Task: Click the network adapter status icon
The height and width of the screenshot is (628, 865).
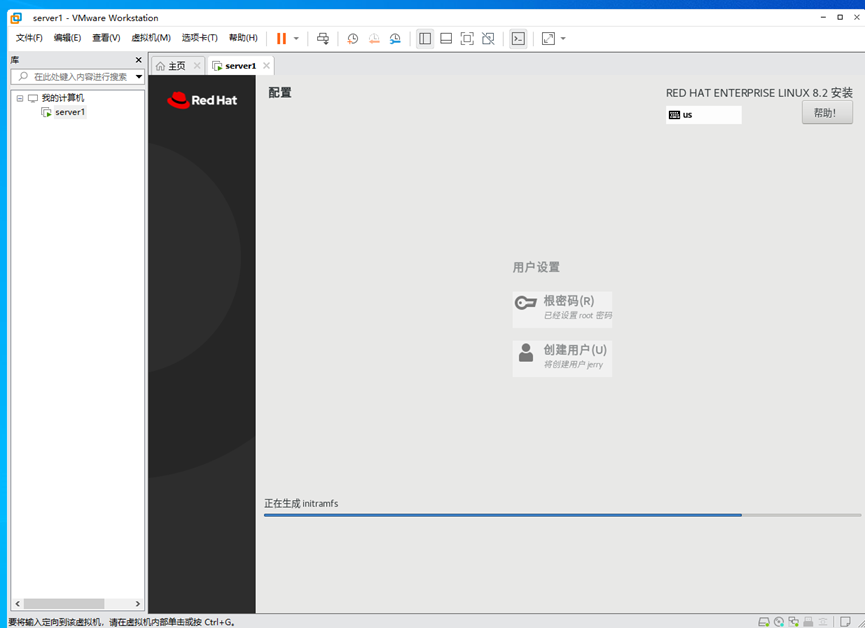Action: coord(794,622)
